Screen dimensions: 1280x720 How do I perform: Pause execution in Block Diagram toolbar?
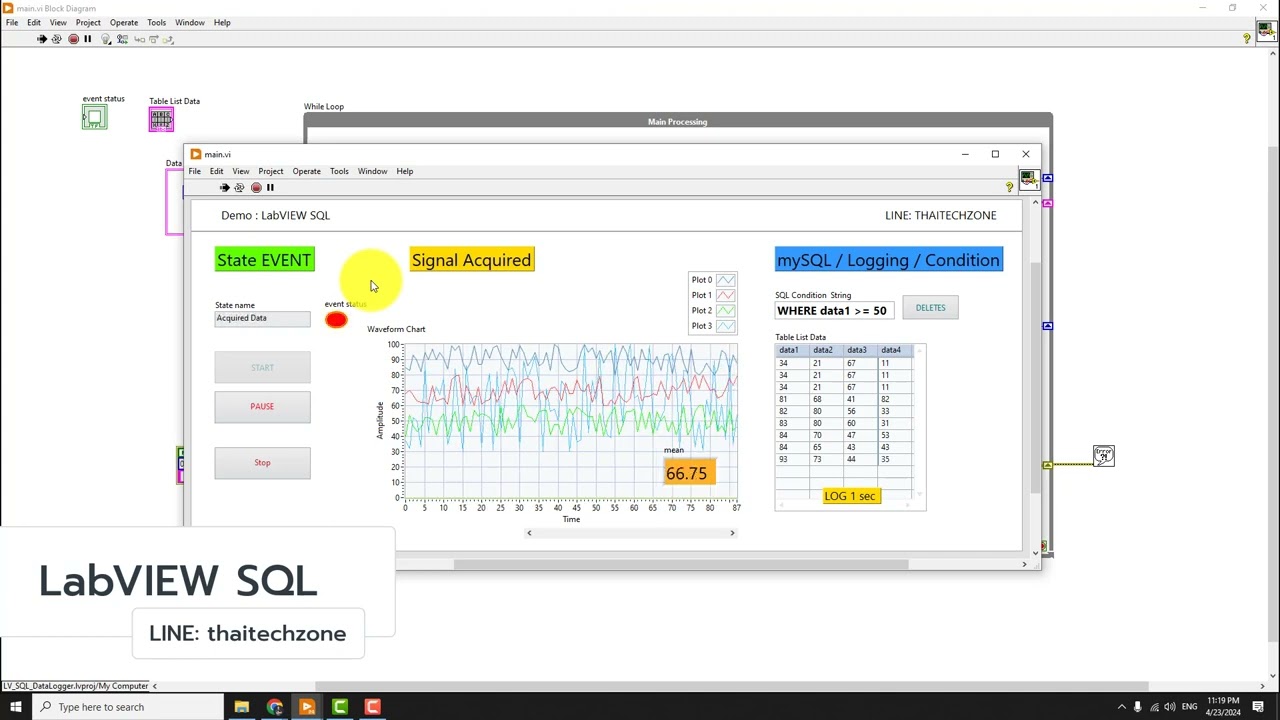(87, 39)
